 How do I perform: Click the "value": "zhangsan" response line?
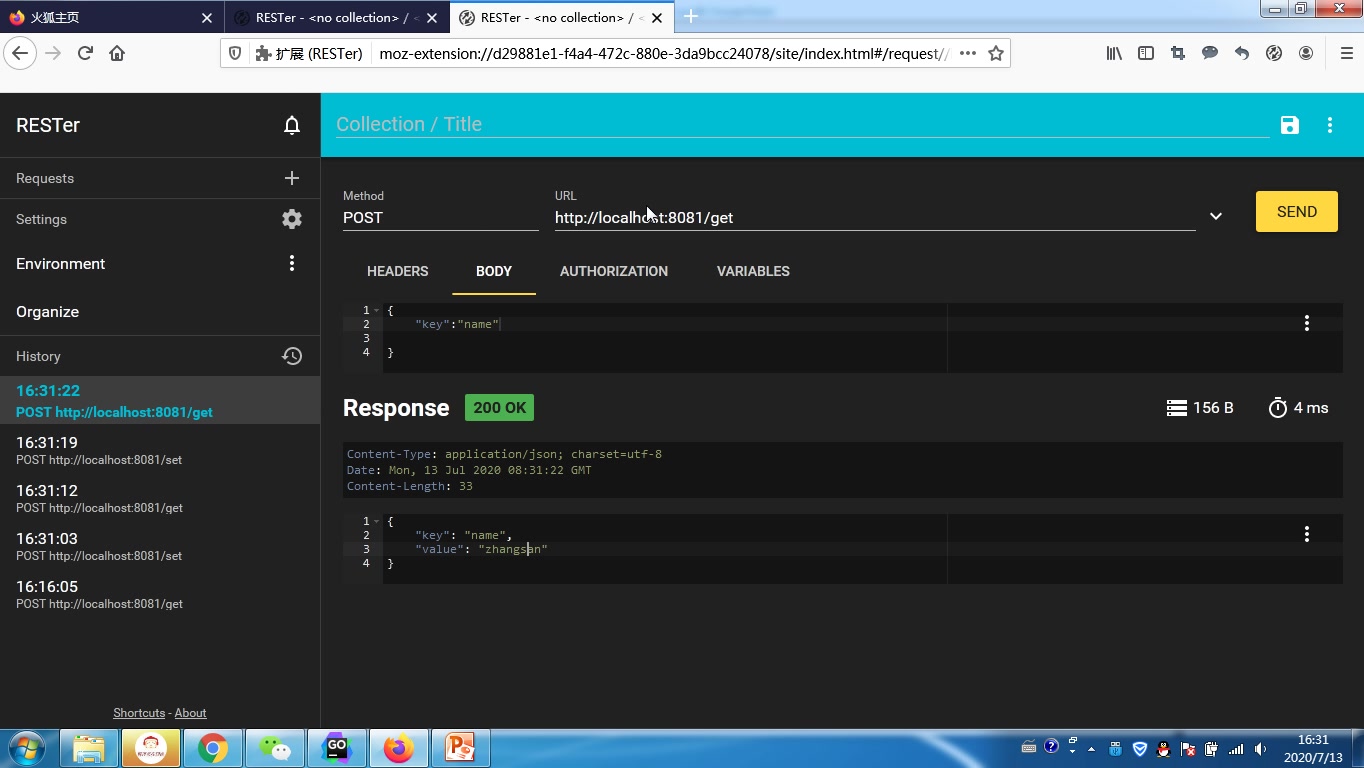tap(481, 549)
